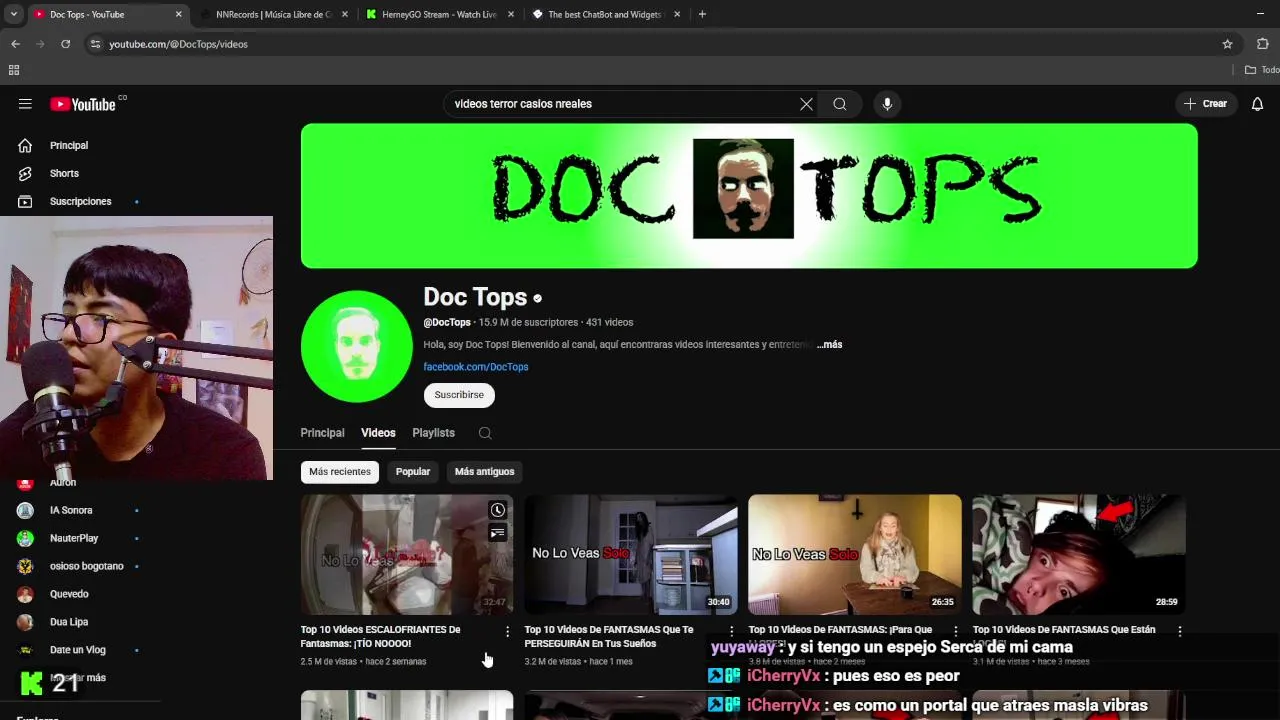Image resolution: width=1280 pixels, height=720 pixels.
Task: Switch to The best ChatBot tab
Action: [x=606, y=14]
